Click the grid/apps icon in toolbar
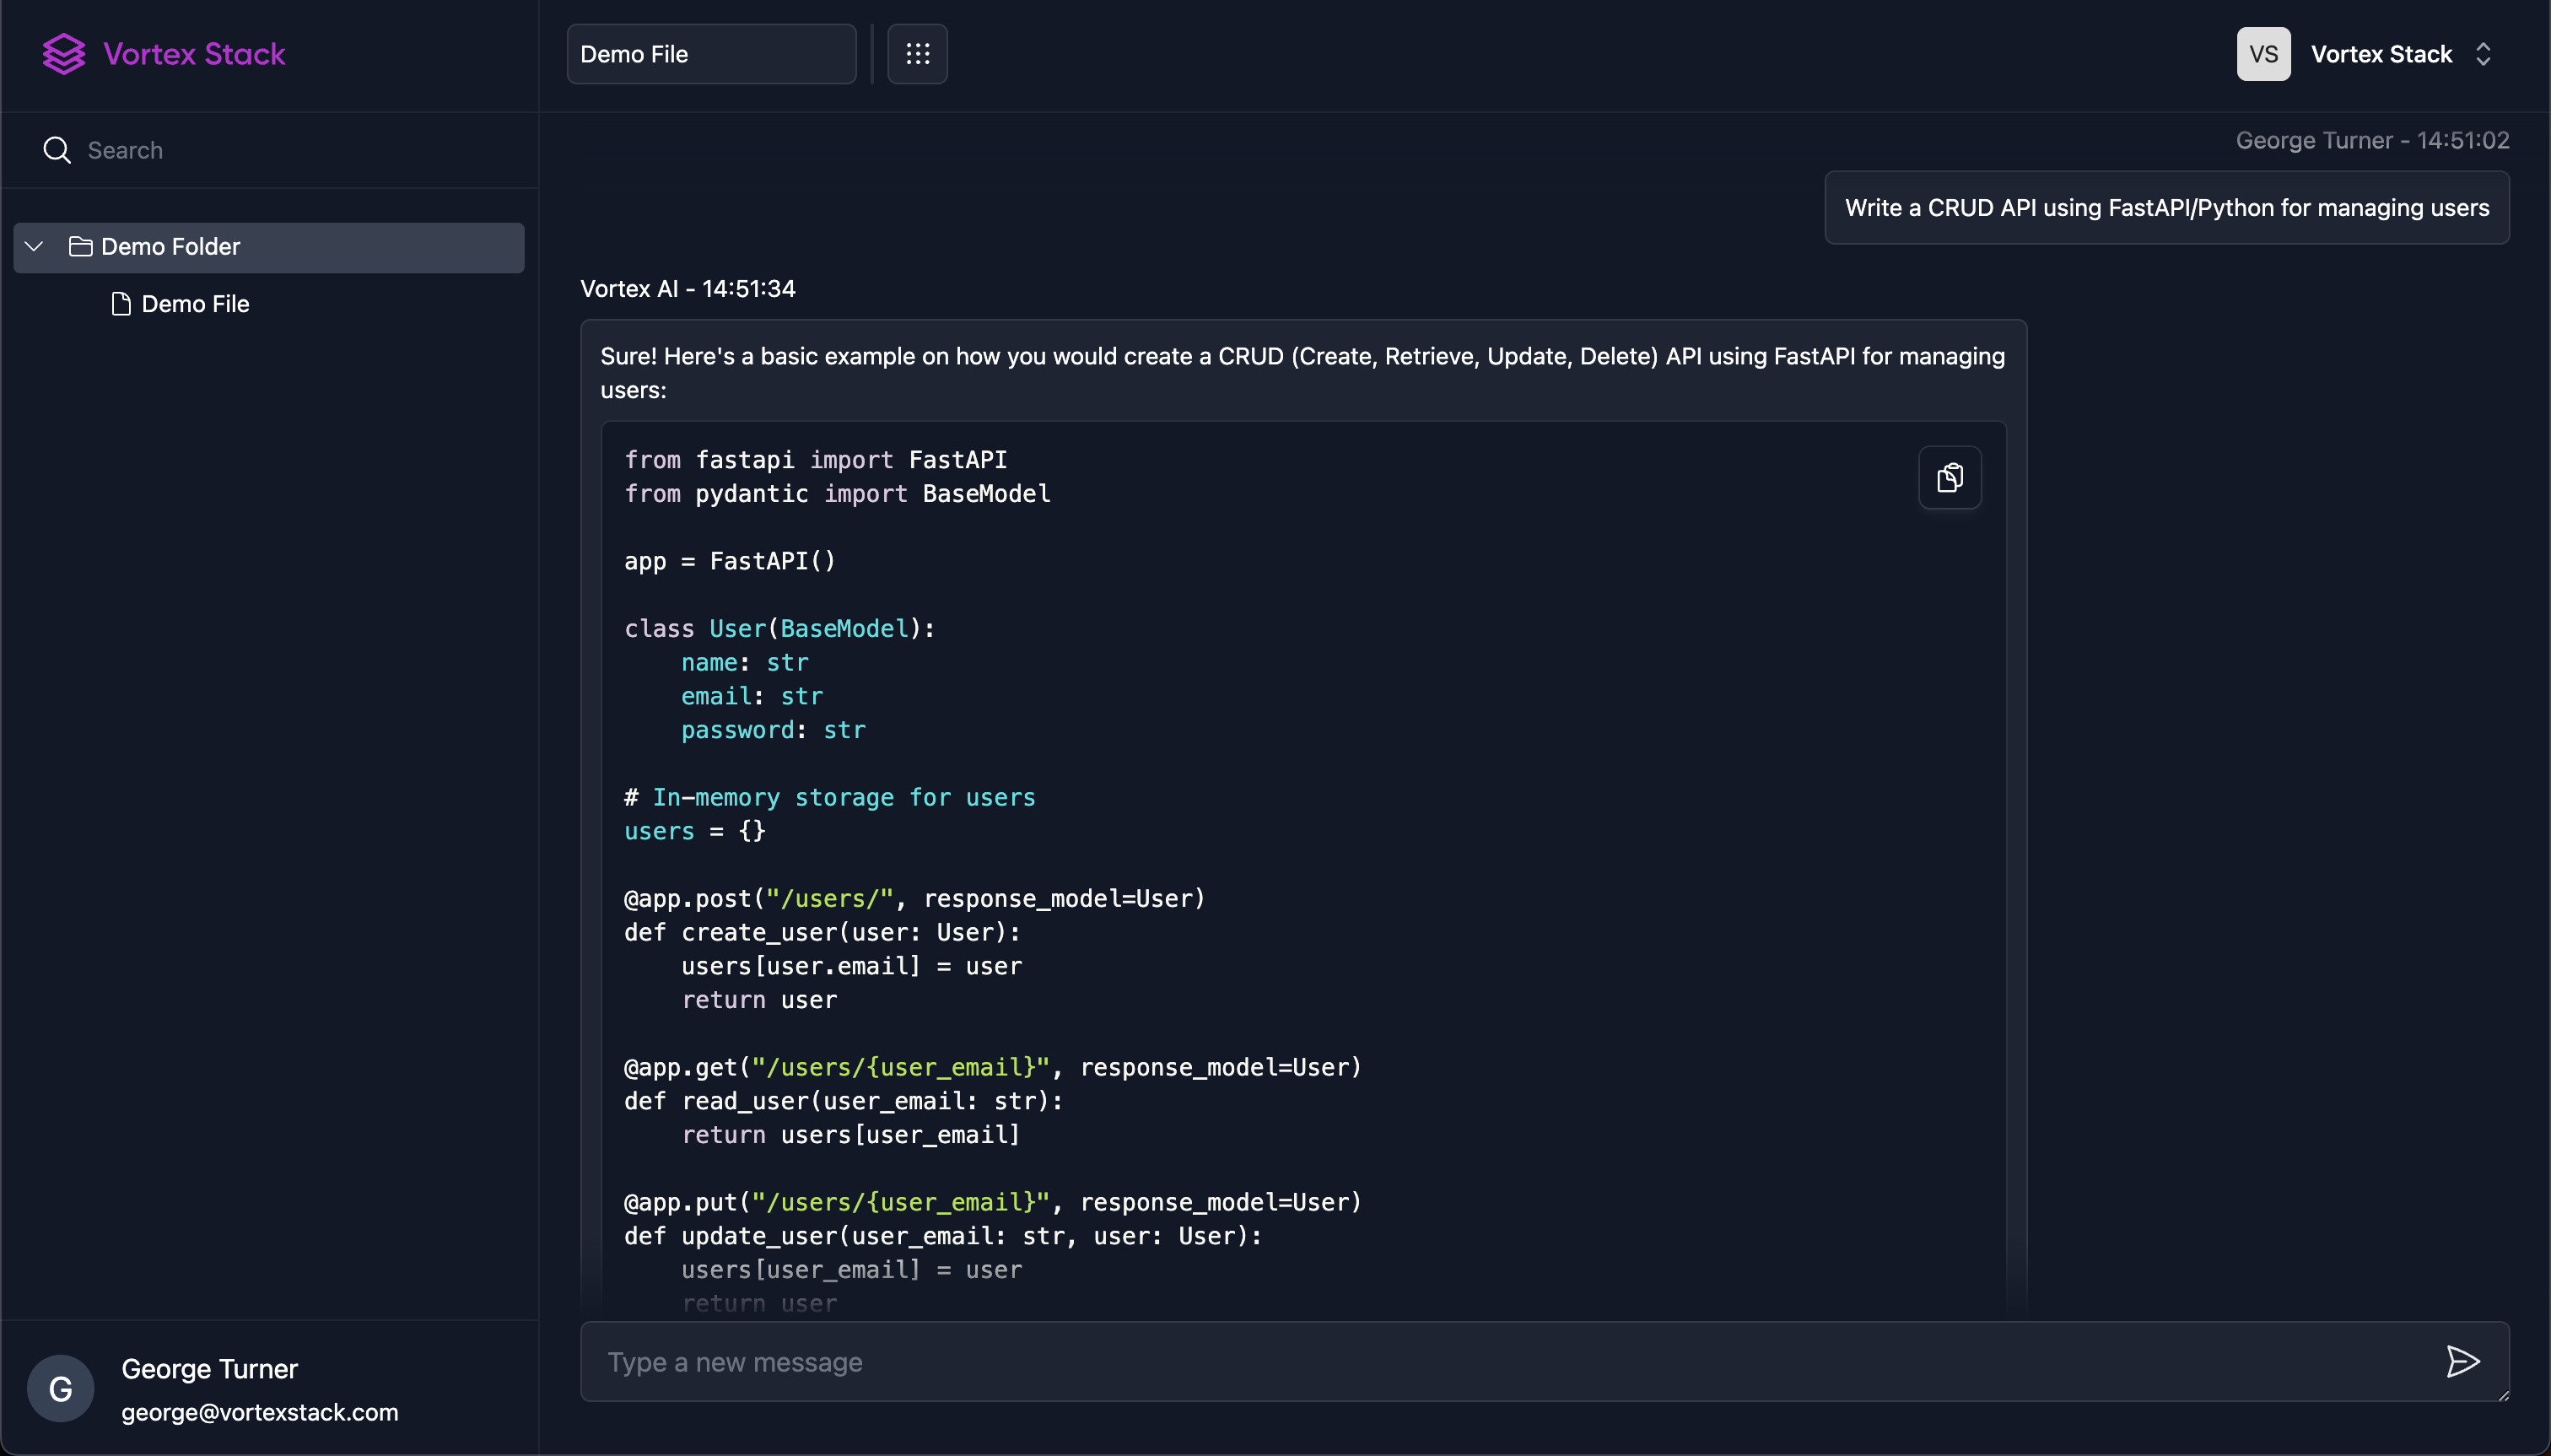Image resolution: width=2551 pixels, height=1456 pixels. click(916, 52)
